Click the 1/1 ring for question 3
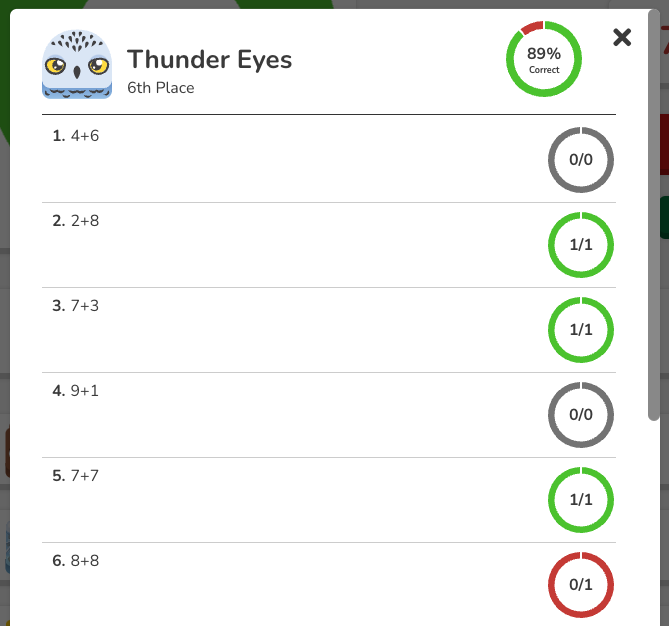This screenshot has height=626, width=669. click(x=581, y=329)
